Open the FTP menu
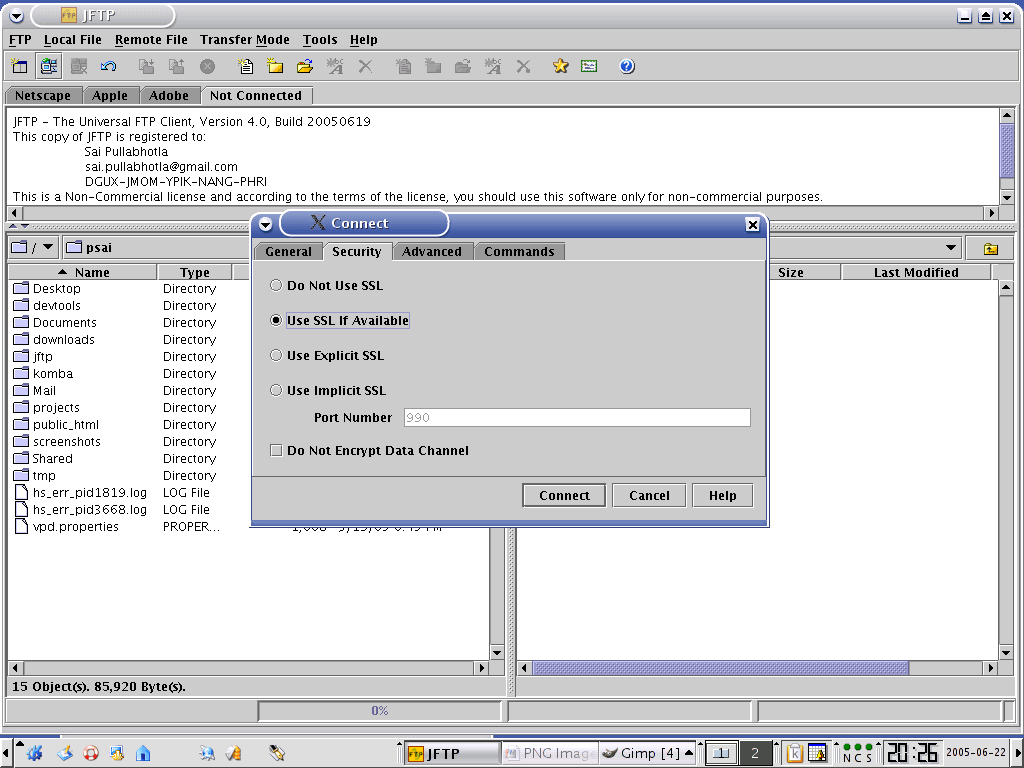This screenshot has height=768, width=1024. pos(20,40)
